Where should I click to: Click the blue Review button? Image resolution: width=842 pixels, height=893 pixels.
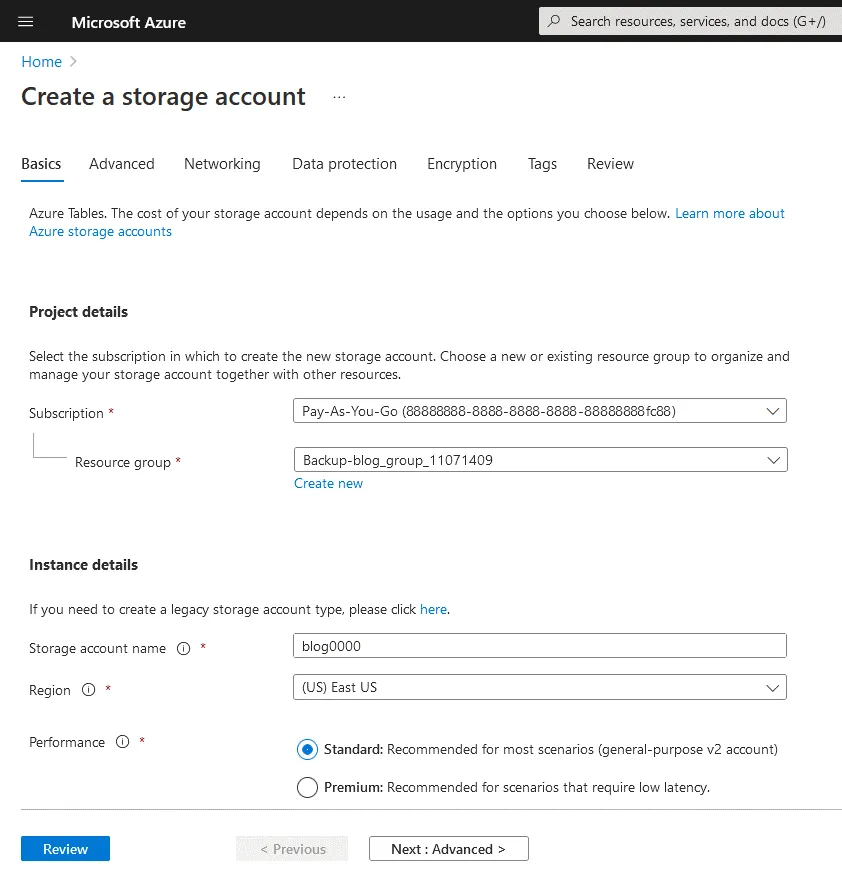(65, 849)
